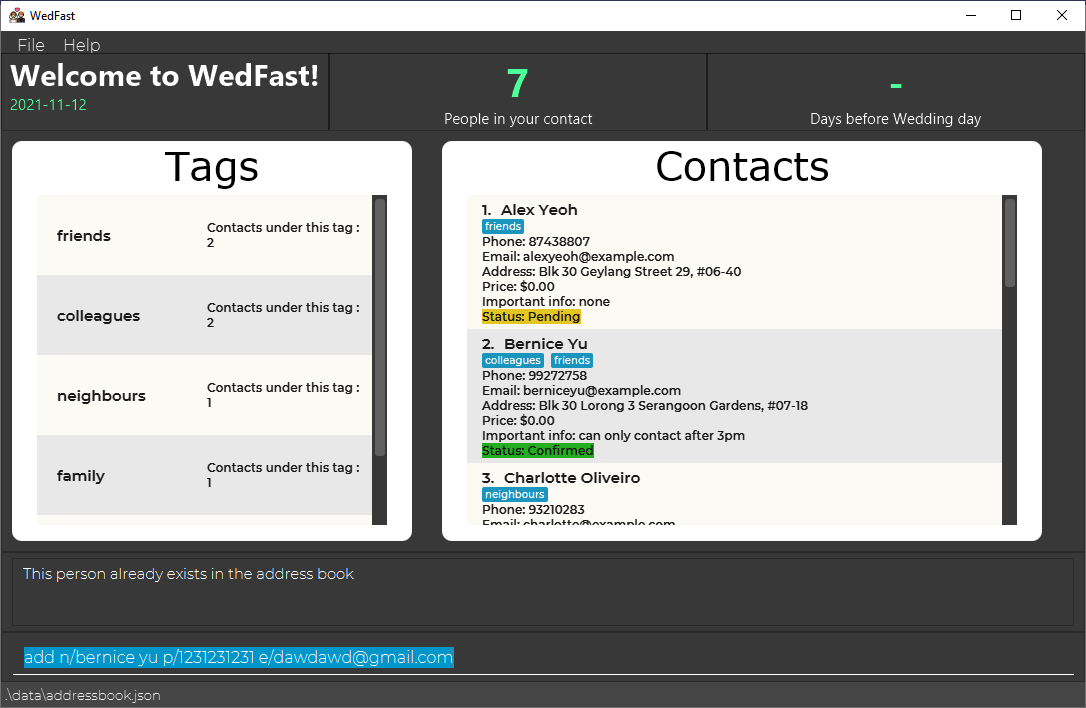Image resolution: width=1086 pixels, height=708 pixels.
Task: Minimize the WedFast window
Action: click(x=971, y=15)
